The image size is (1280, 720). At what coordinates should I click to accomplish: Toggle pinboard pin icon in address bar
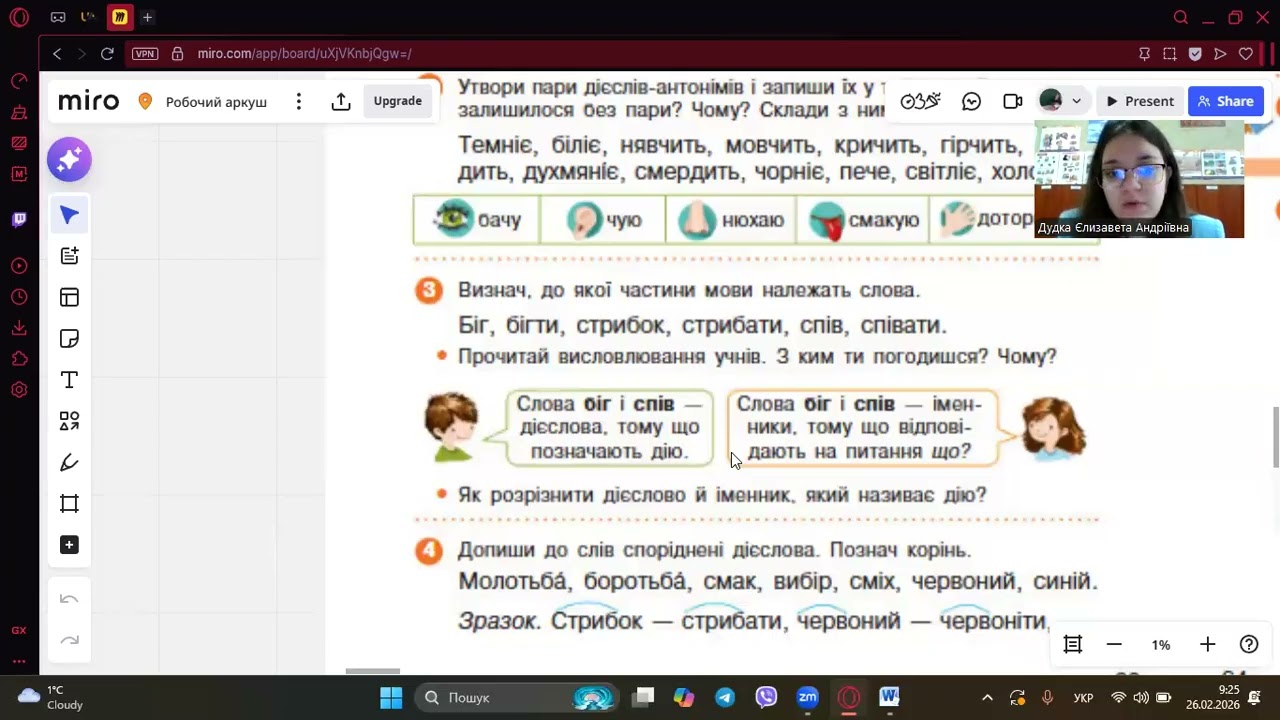(1145, 54)
